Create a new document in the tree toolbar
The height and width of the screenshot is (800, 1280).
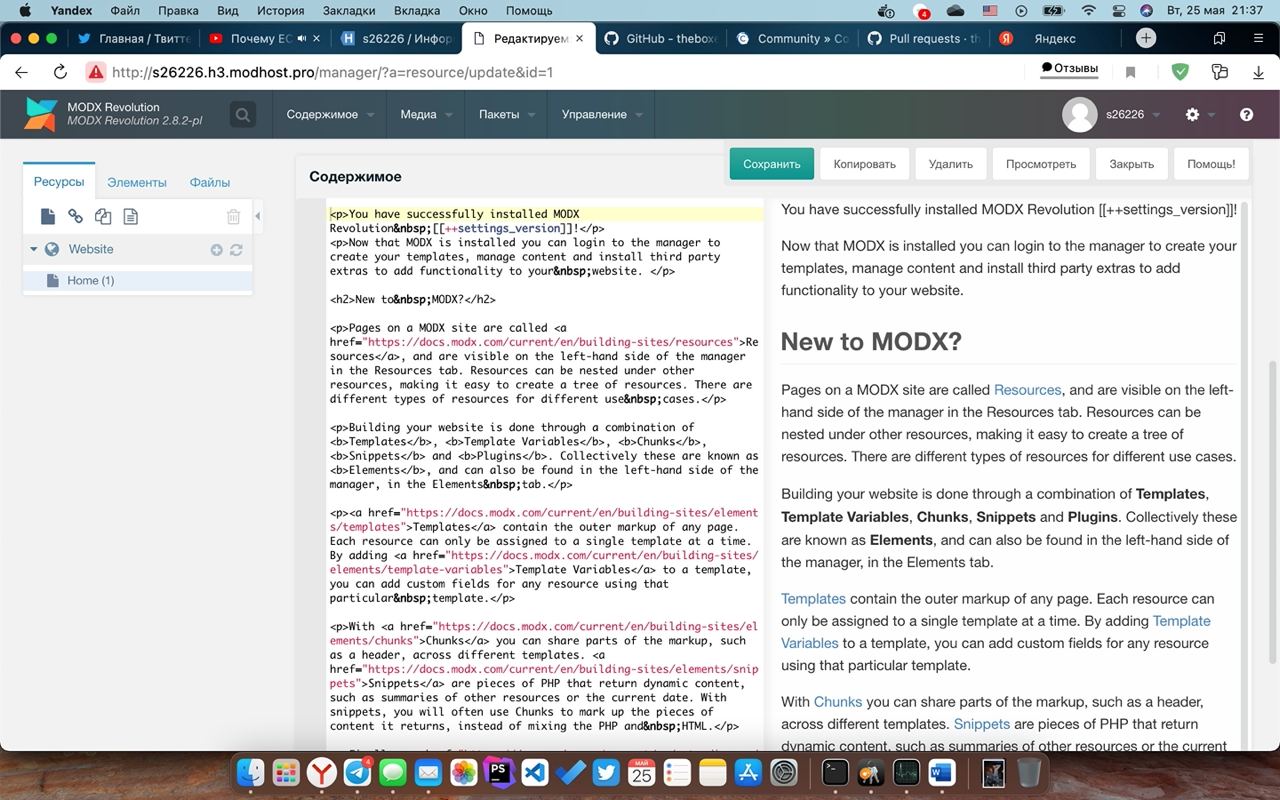48,216
